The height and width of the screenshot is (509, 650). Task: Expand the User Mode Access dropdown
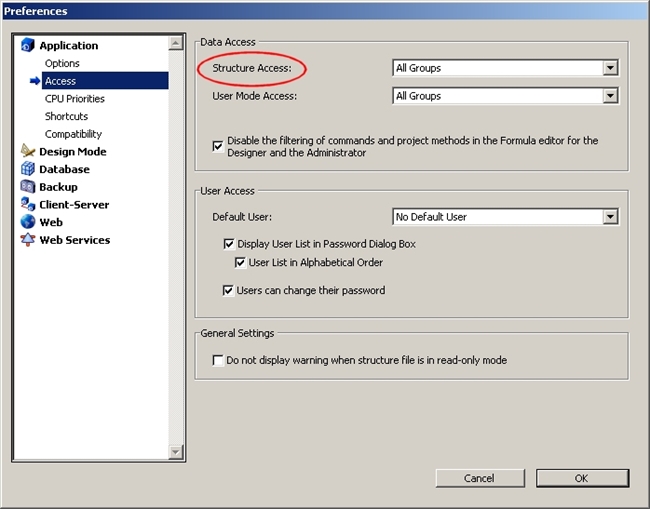610,96
